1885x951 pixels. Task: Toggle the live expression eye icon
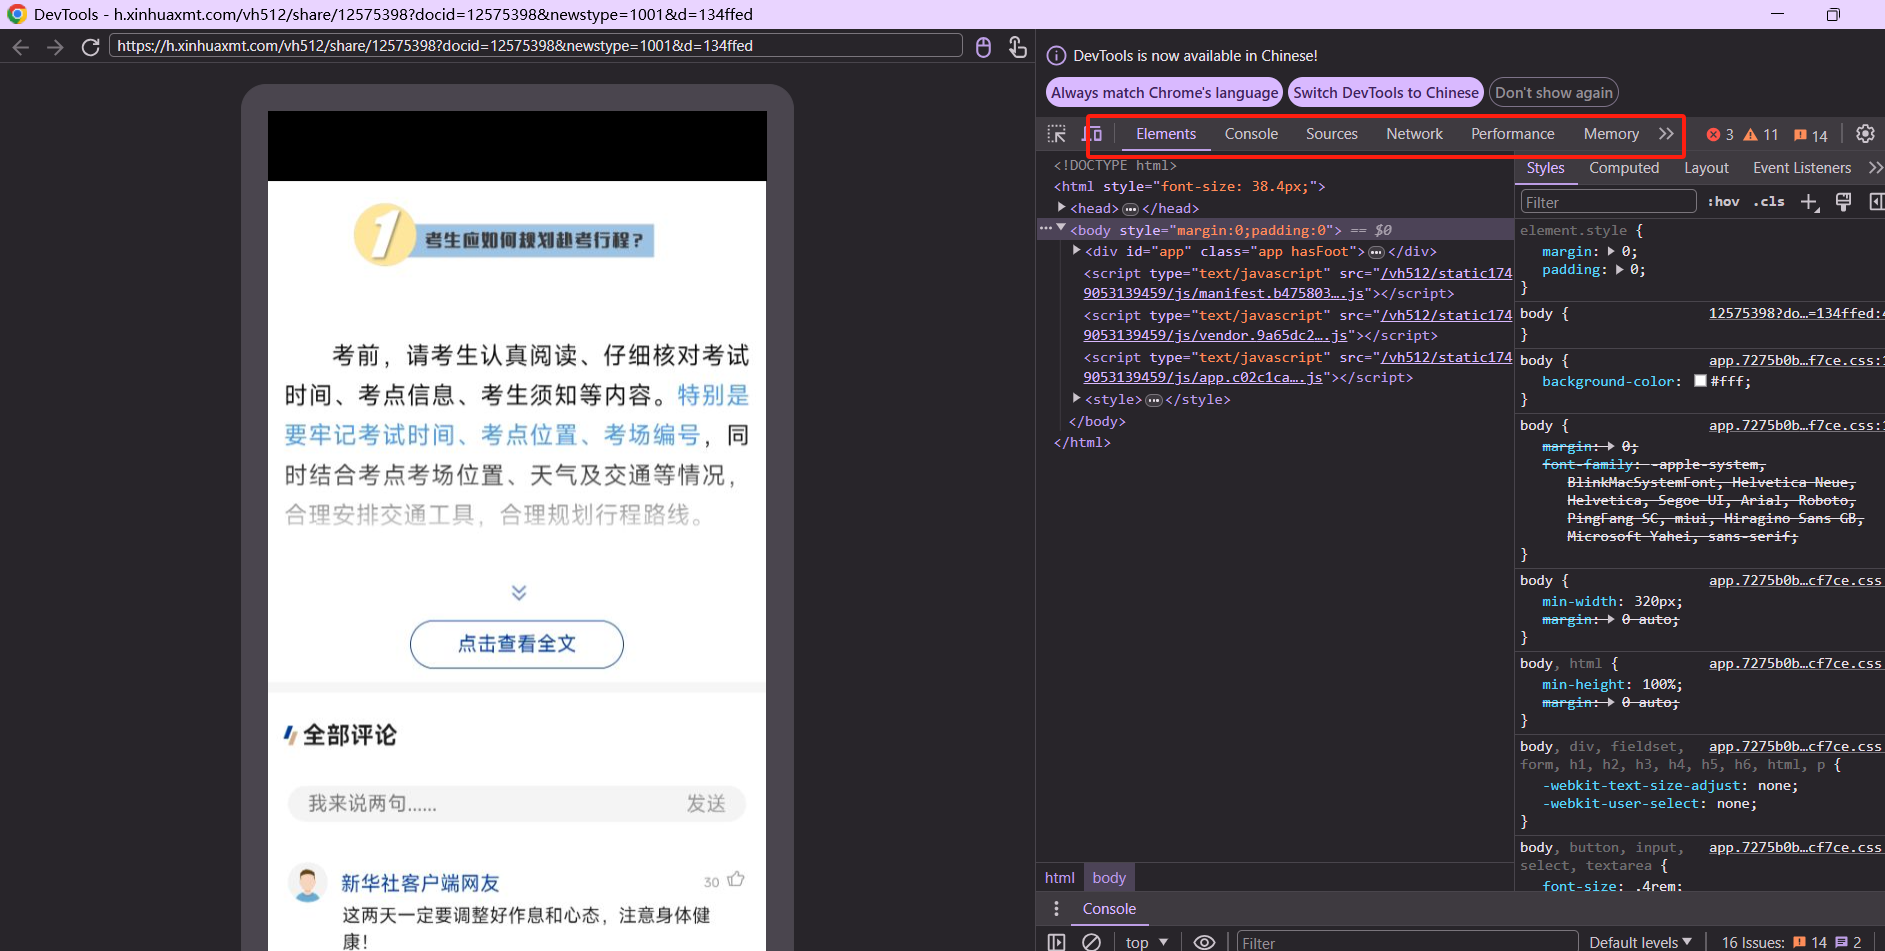click(x=1203, y=941)
